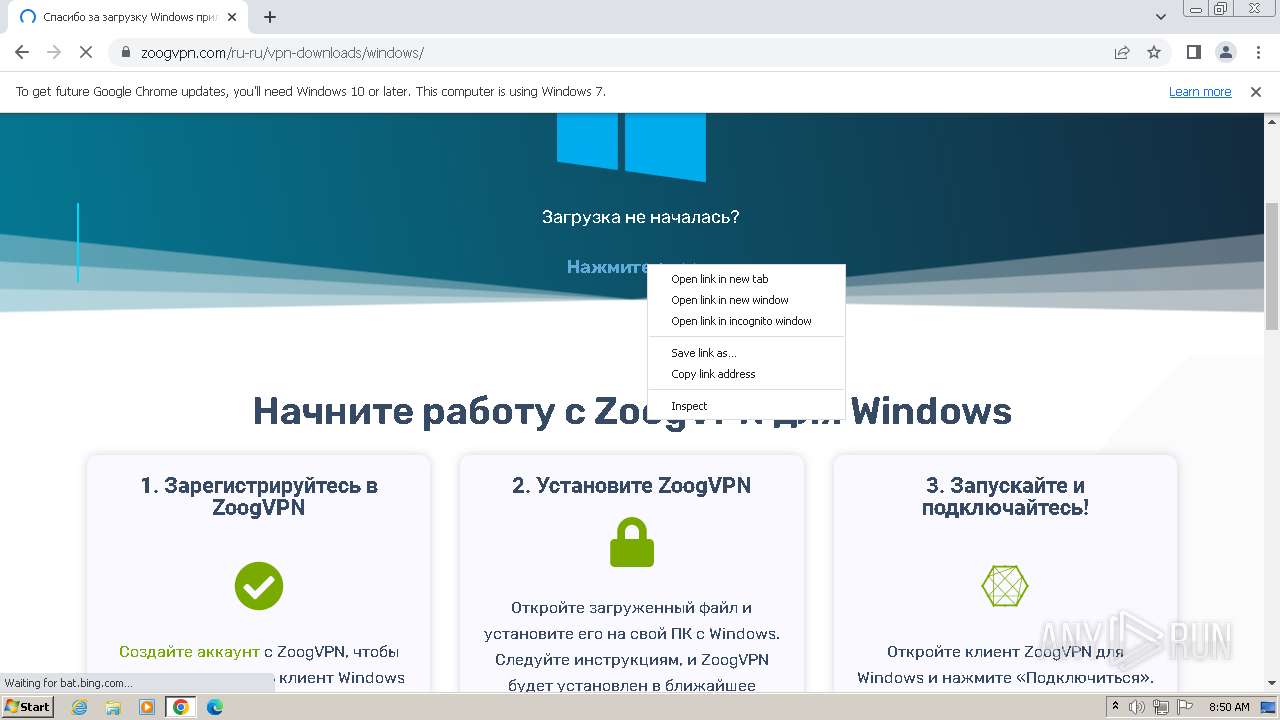Open the browser side panel
The image size is (1280, 720).
click(x=1193, y=52)
